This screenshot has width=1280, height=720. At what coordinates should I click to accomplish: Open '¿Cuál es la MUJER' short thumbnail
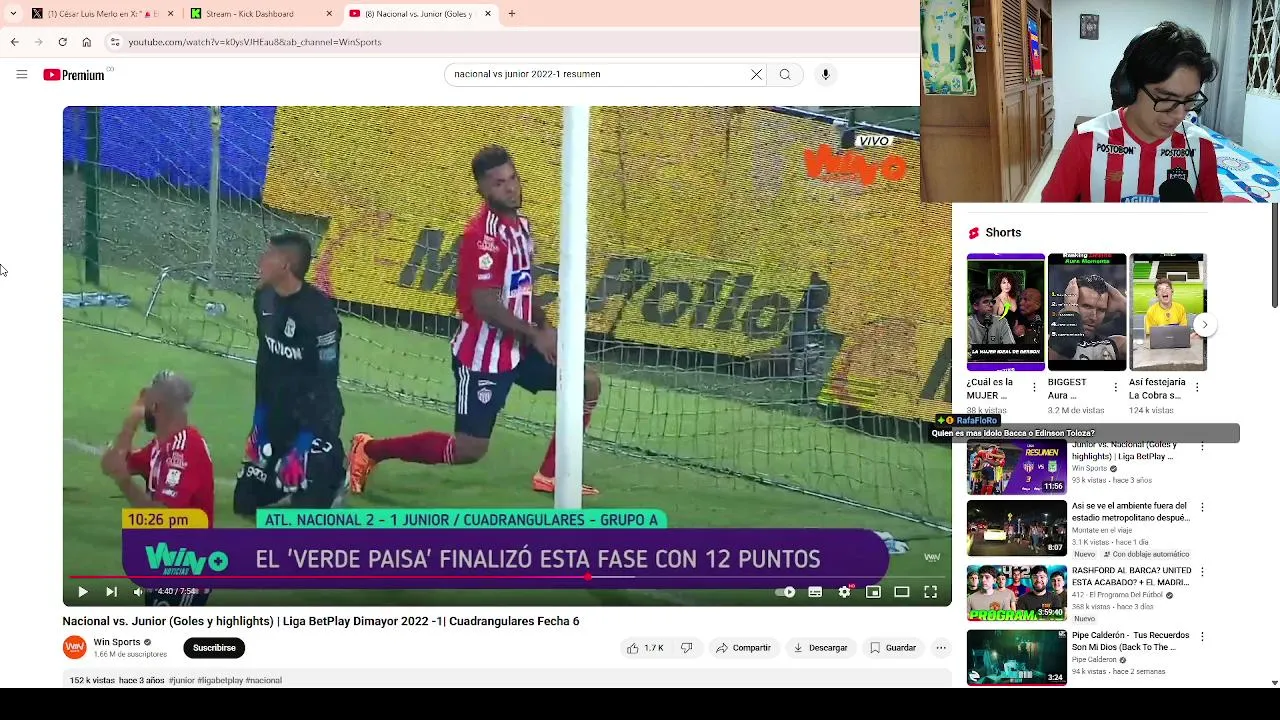point(1005,312)
